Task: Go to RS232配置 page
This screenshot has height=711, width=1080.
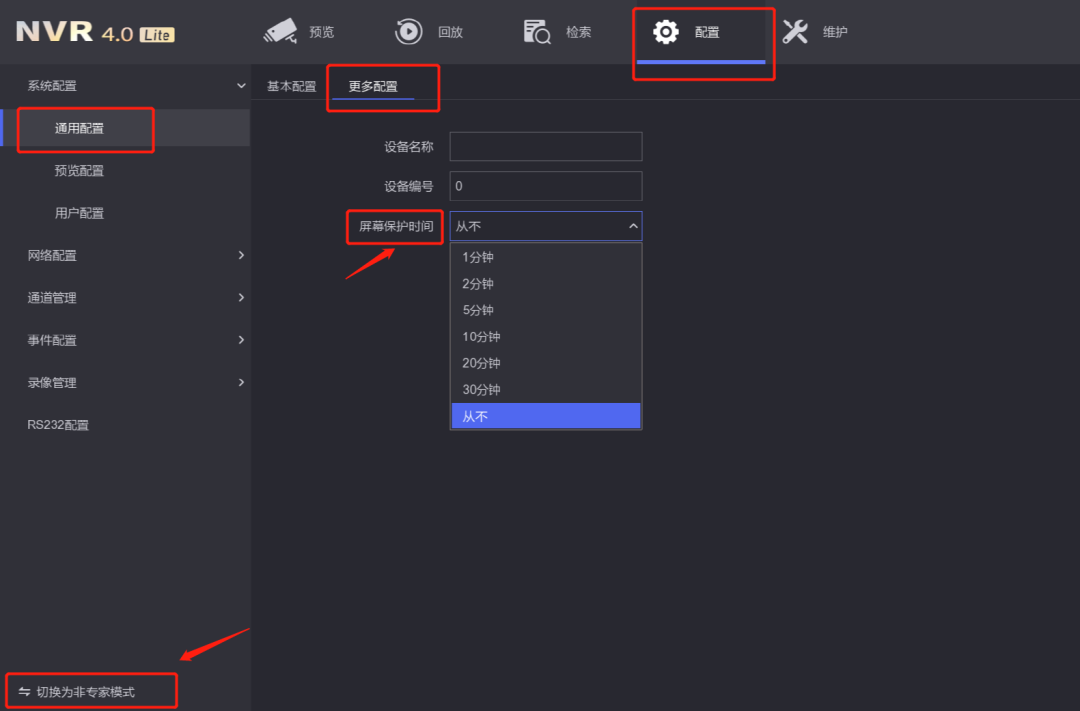Action: 58,425
